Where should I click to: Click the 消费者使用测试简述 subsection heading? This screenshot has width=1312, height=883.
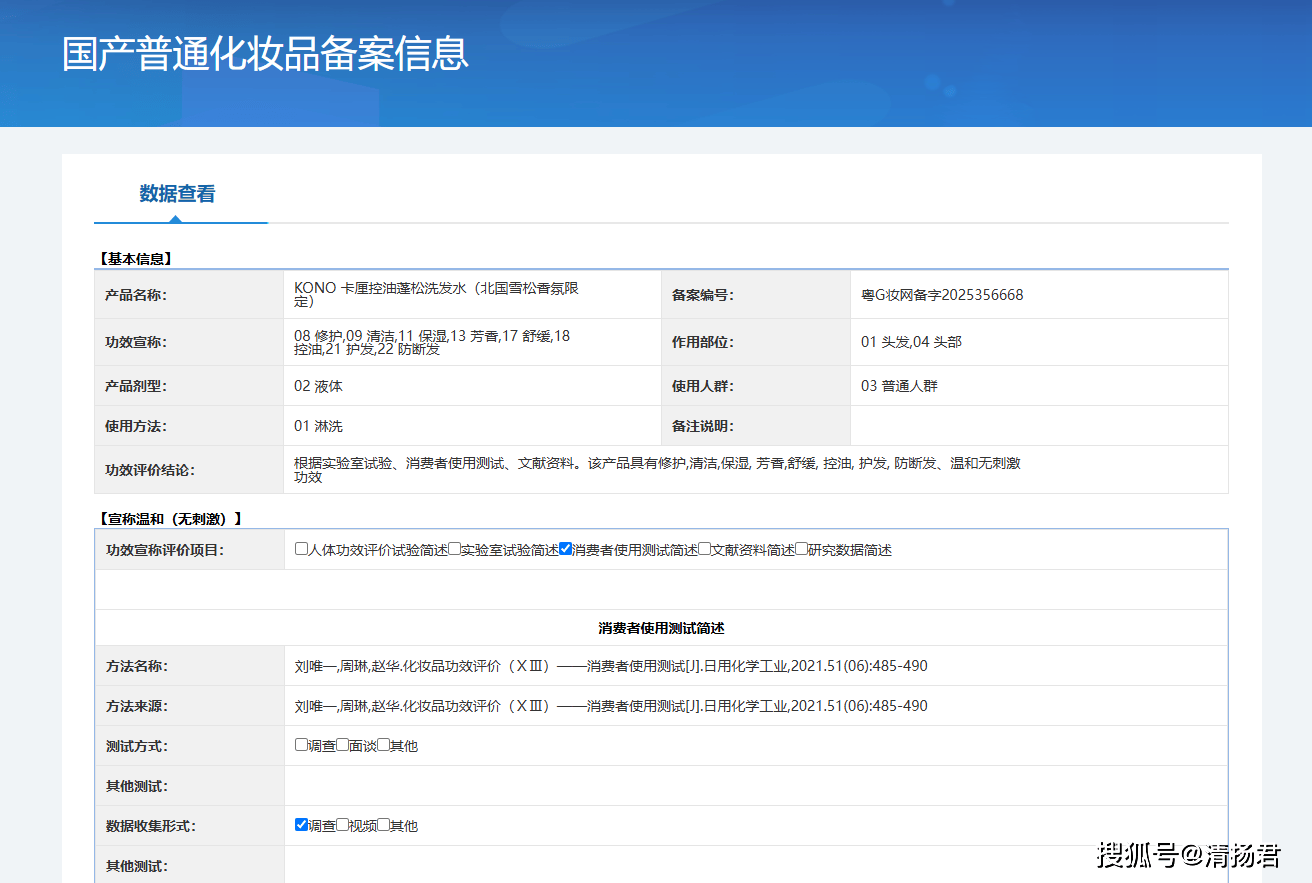pyautogui.click(x=661, y=628)
